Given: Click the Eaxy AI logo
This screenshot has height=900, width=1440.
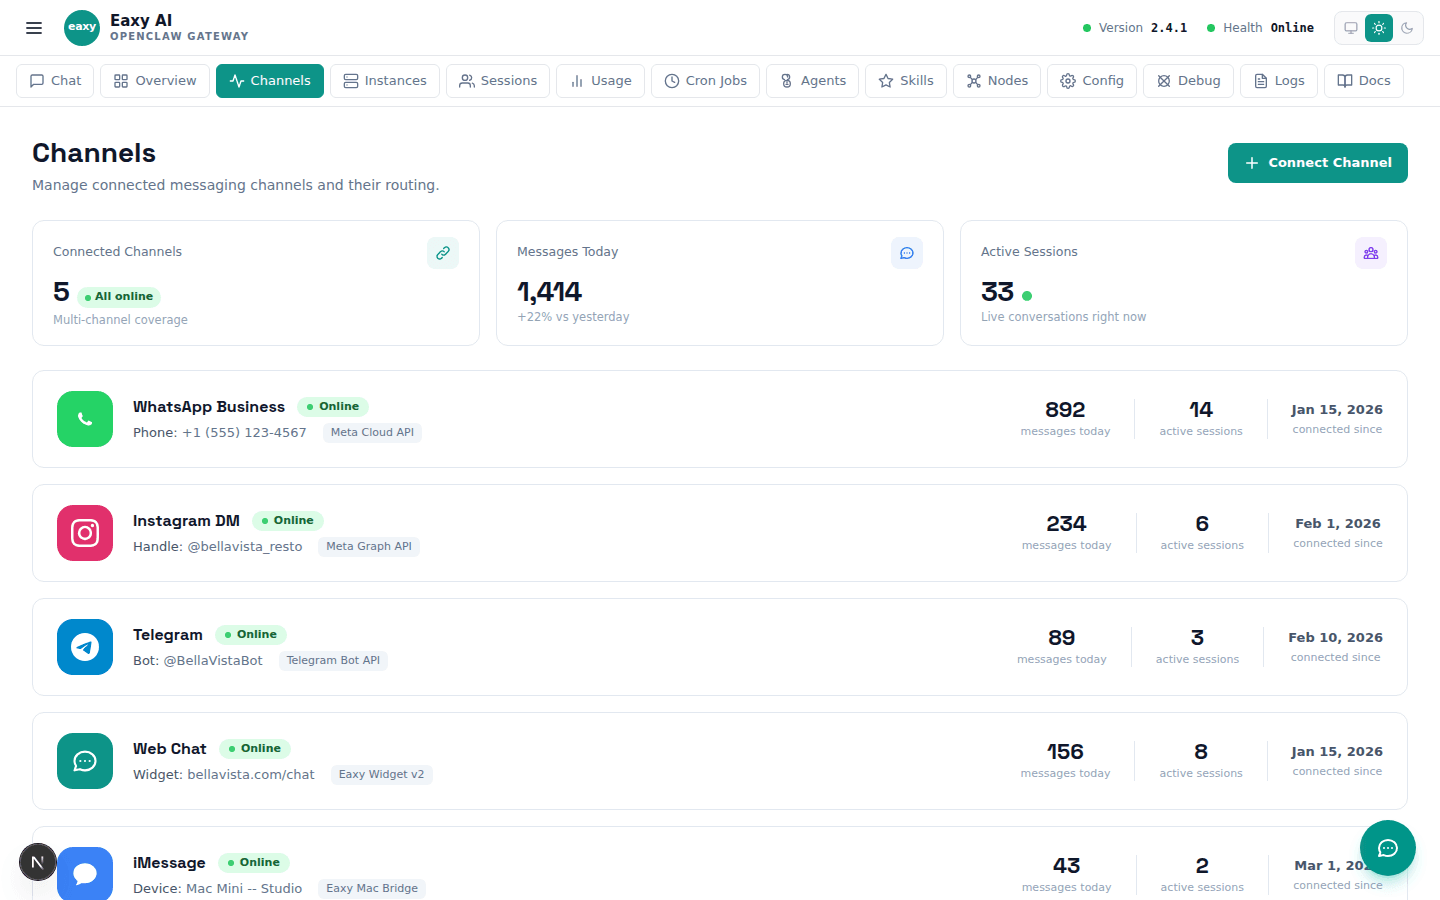Looking at the screenshot, I should pos(82,28).
